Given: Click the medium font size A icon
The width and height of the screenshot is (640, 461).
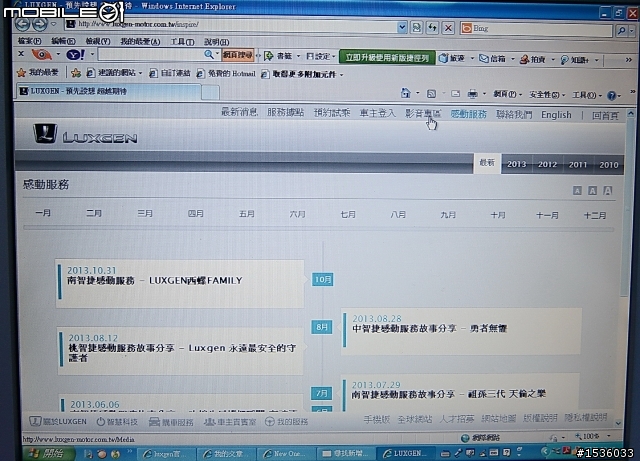Looking at the screenshot, I should [592, 191].
